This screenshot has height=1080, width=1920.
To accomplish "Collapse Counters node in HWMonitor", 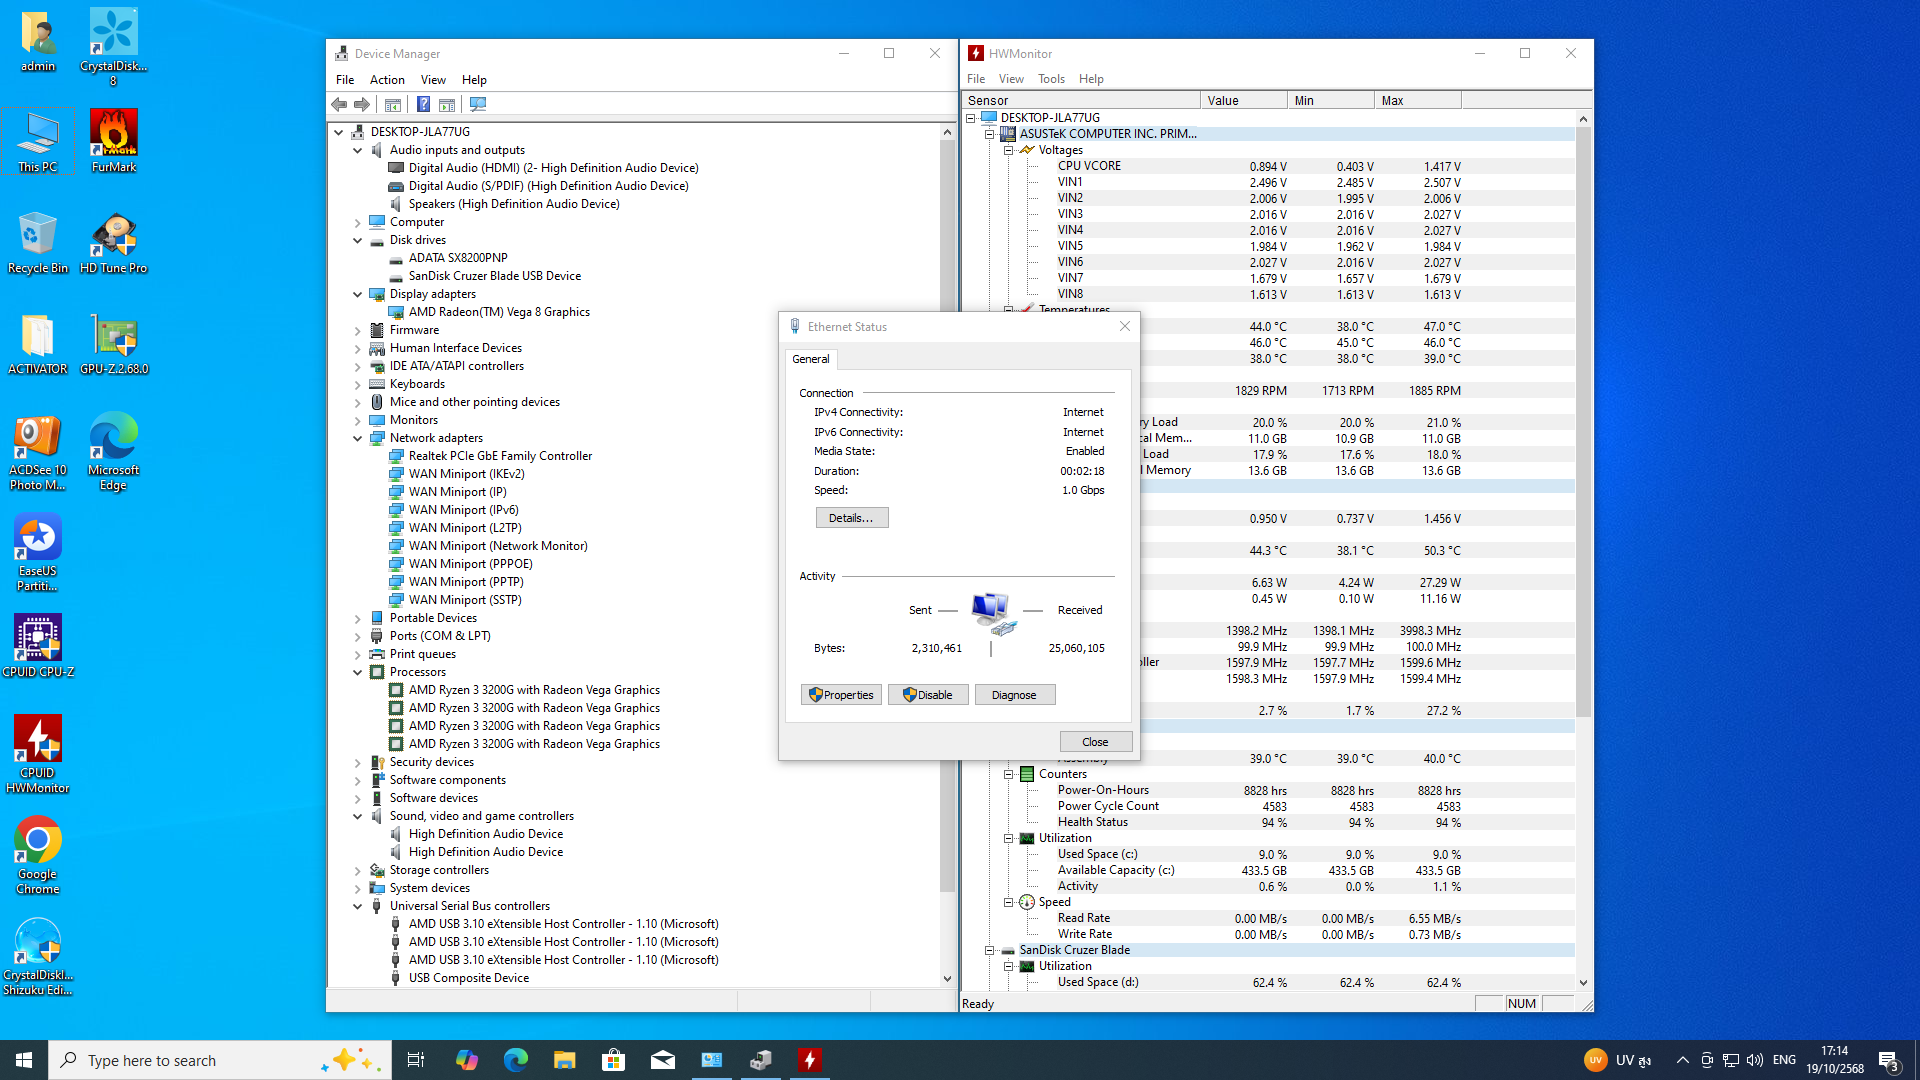I will 1008,774.
